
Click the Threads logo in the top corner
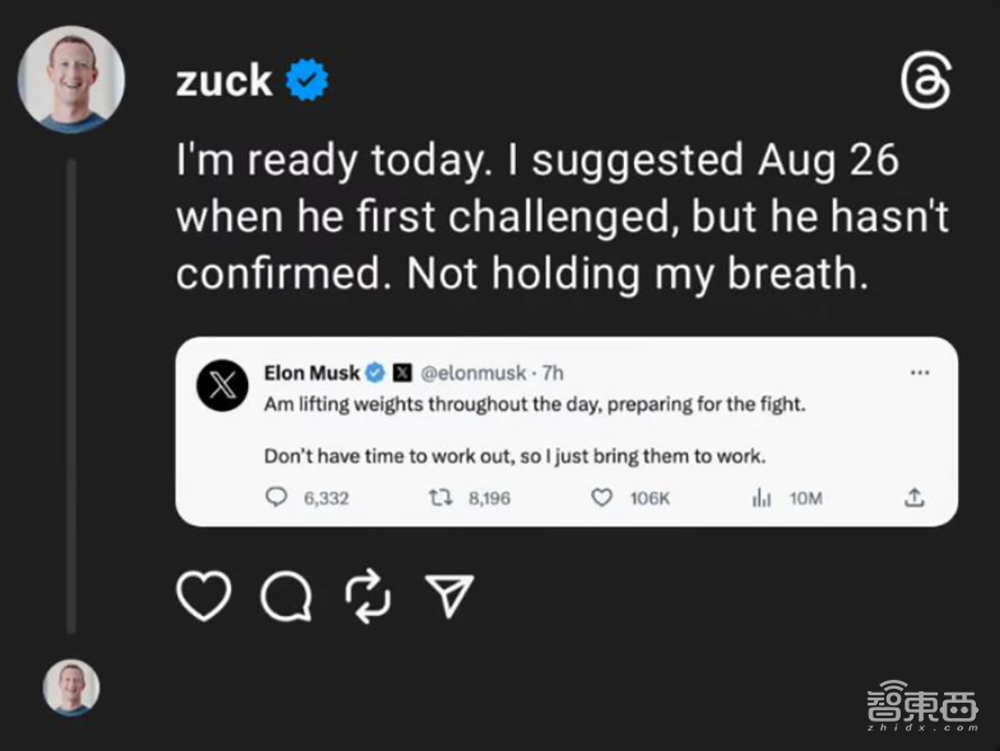click(x=926, y=83)
